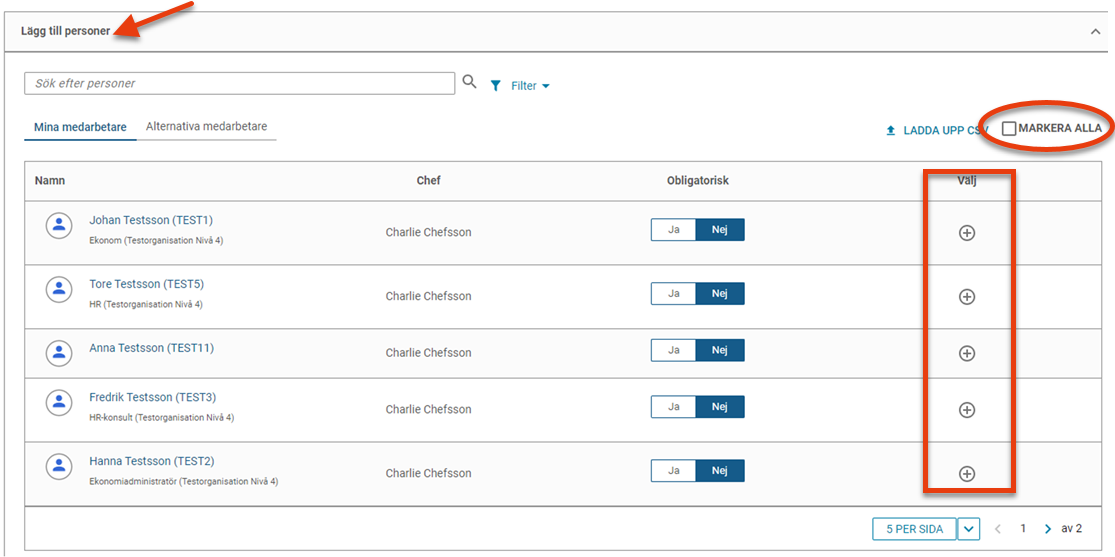Click the funnel filter icon
The height and width of the screenshot is (557, 1115).
(x=496, y=85)
